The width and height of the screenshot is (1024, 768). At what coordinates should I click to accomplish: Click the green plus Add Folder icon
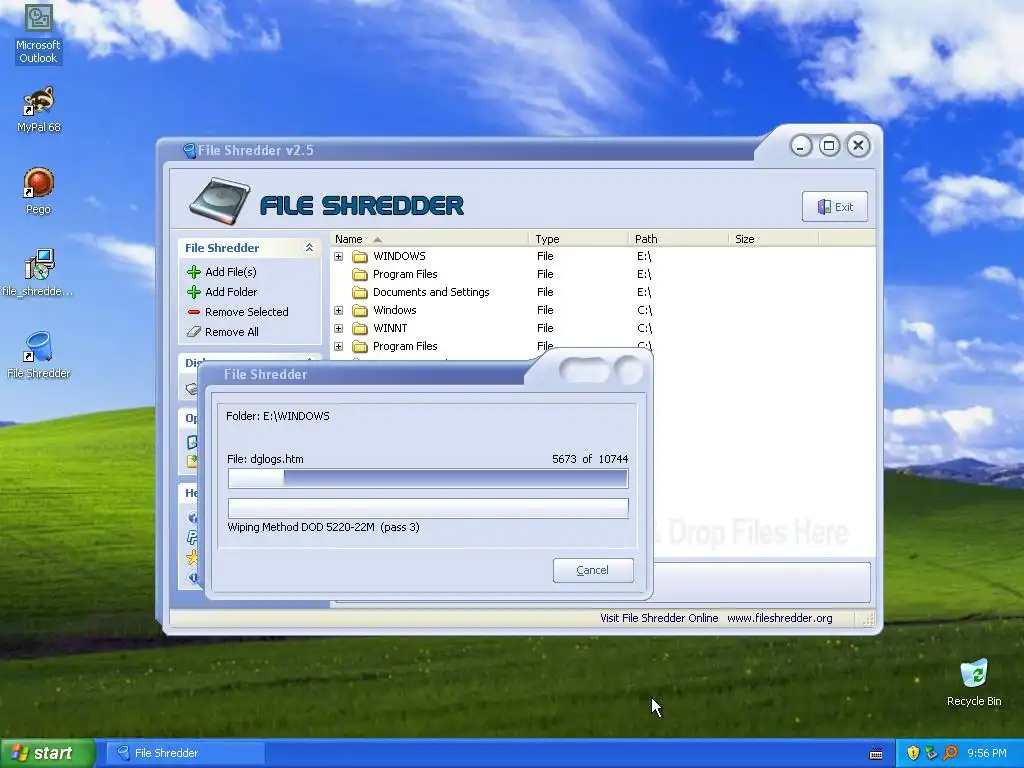194,292
